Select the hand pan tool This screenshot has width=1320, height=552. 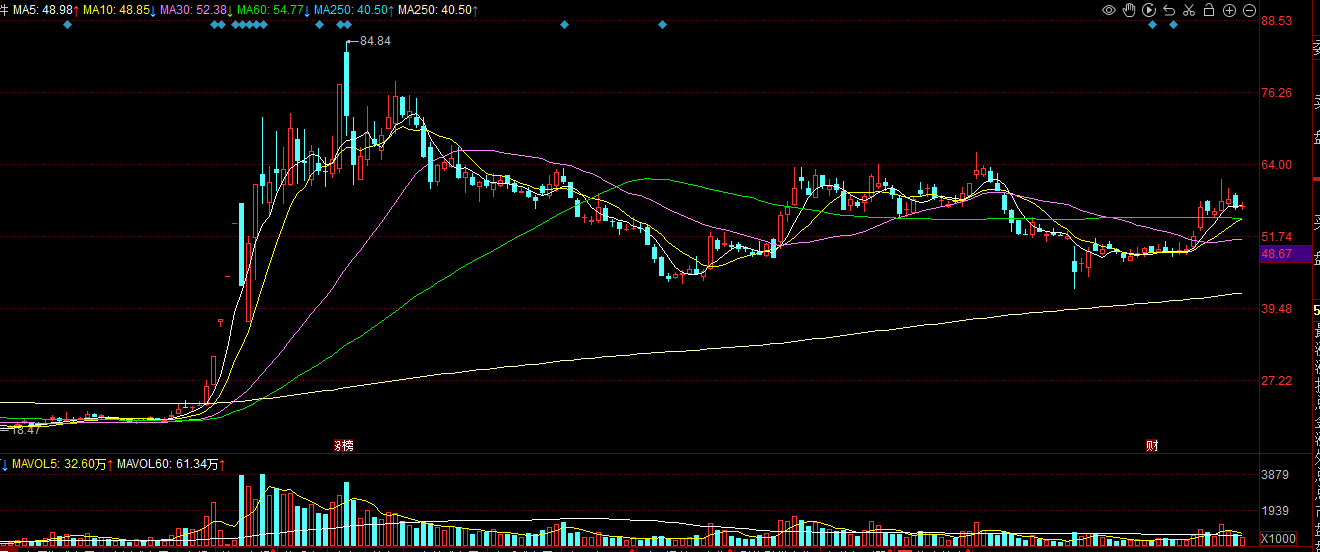click(x=1129, y=10)
